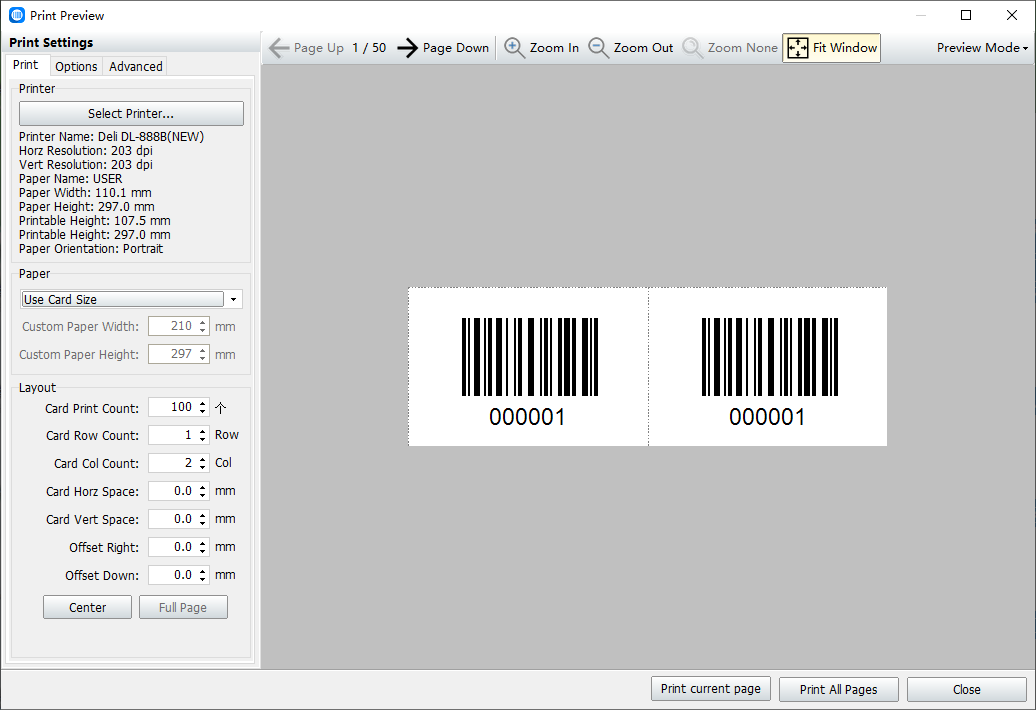
Task: Click the Center button
Action: point(87,608)
